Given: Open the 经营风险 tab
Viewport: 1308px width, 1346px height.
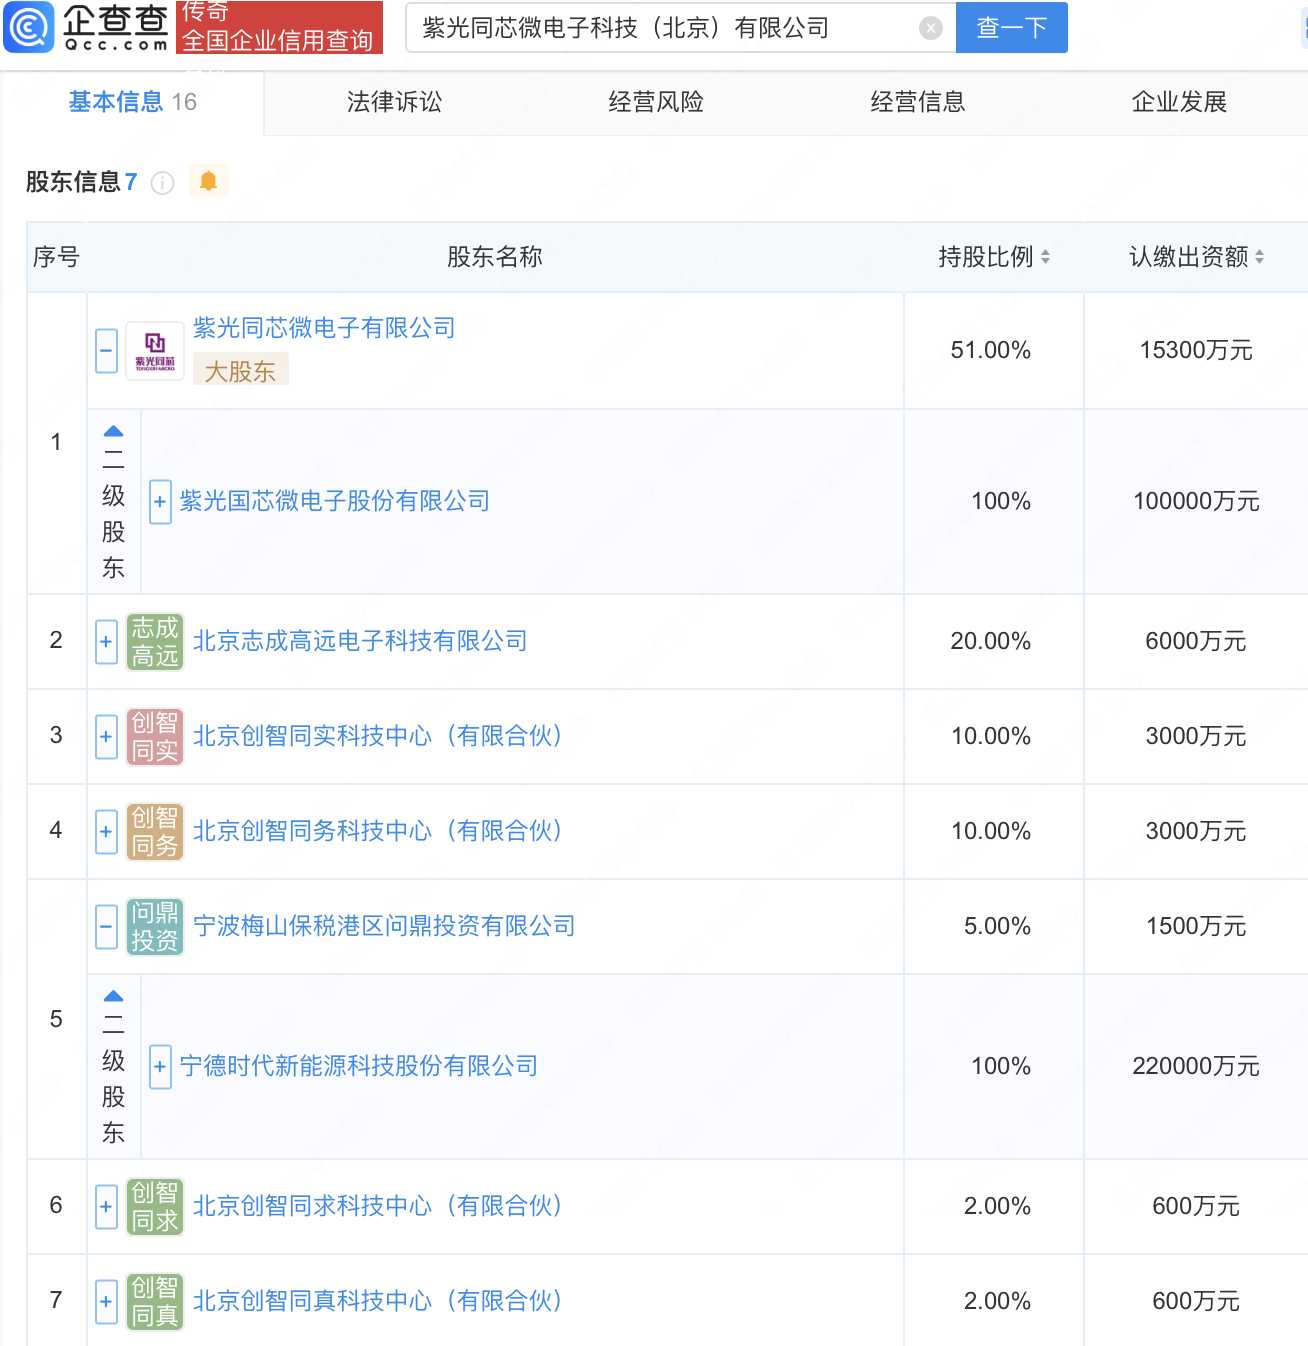Looking at the screenshot, I should coord(656,102).
